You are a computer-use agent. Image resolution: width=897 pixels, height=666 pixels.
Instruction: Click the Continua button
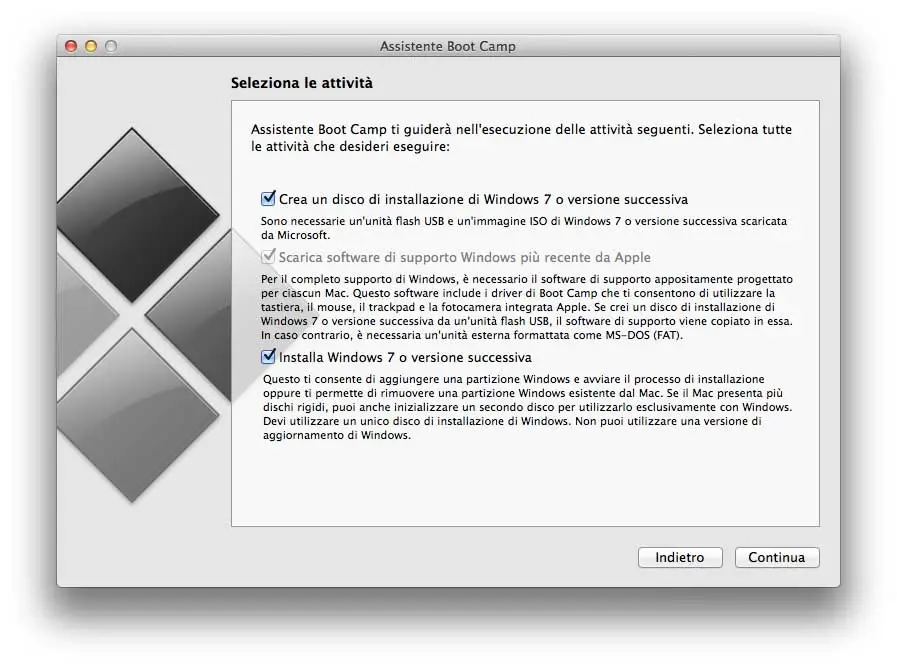click(x=777, y=557)
